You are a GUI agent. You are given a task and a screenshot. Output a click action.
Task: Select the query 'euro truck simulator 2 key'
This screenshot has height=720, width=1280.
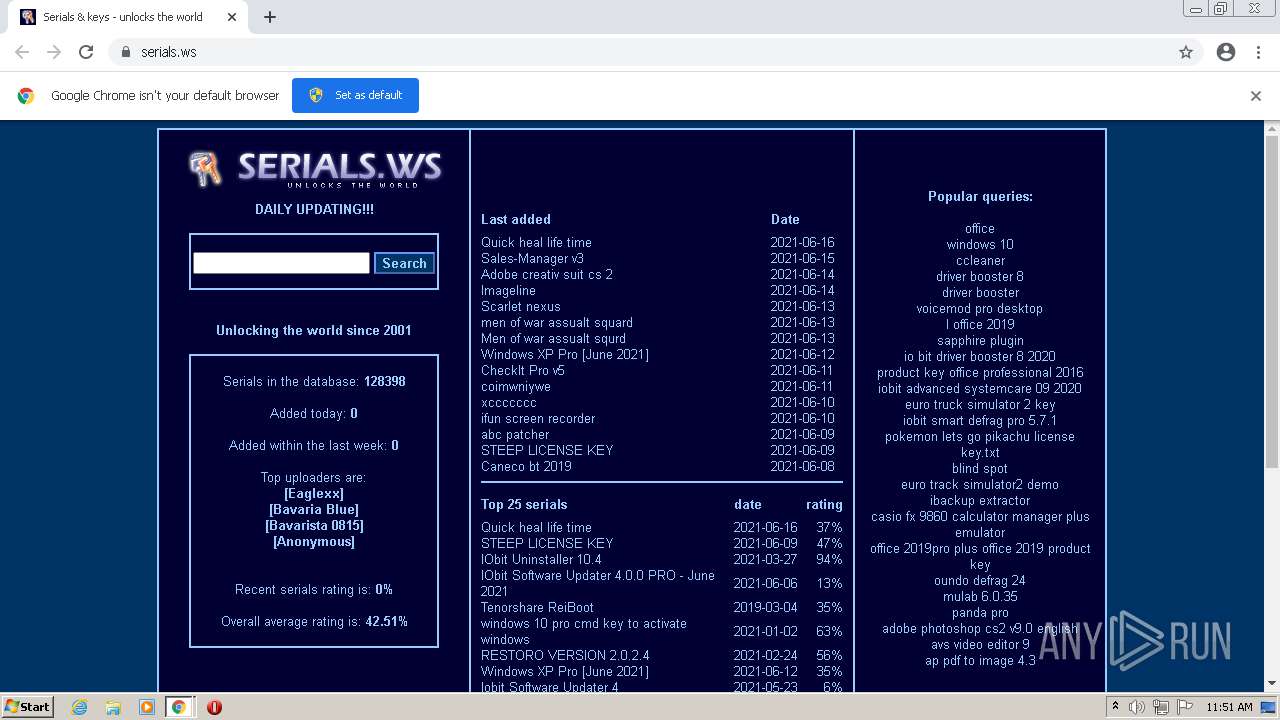pos(980,404)
